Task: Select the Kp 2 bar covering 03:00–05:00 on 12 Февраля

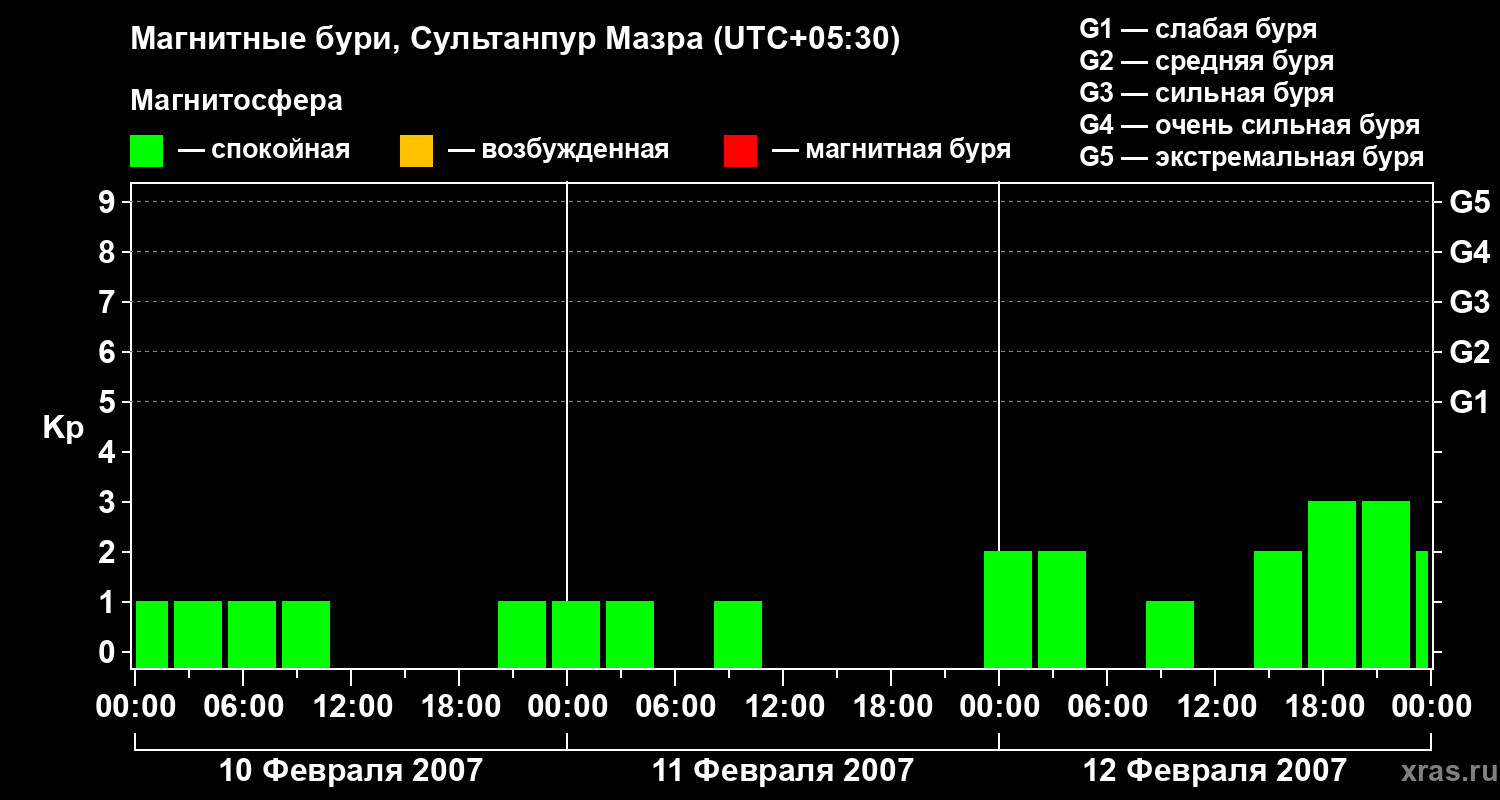Action: 1062,609
